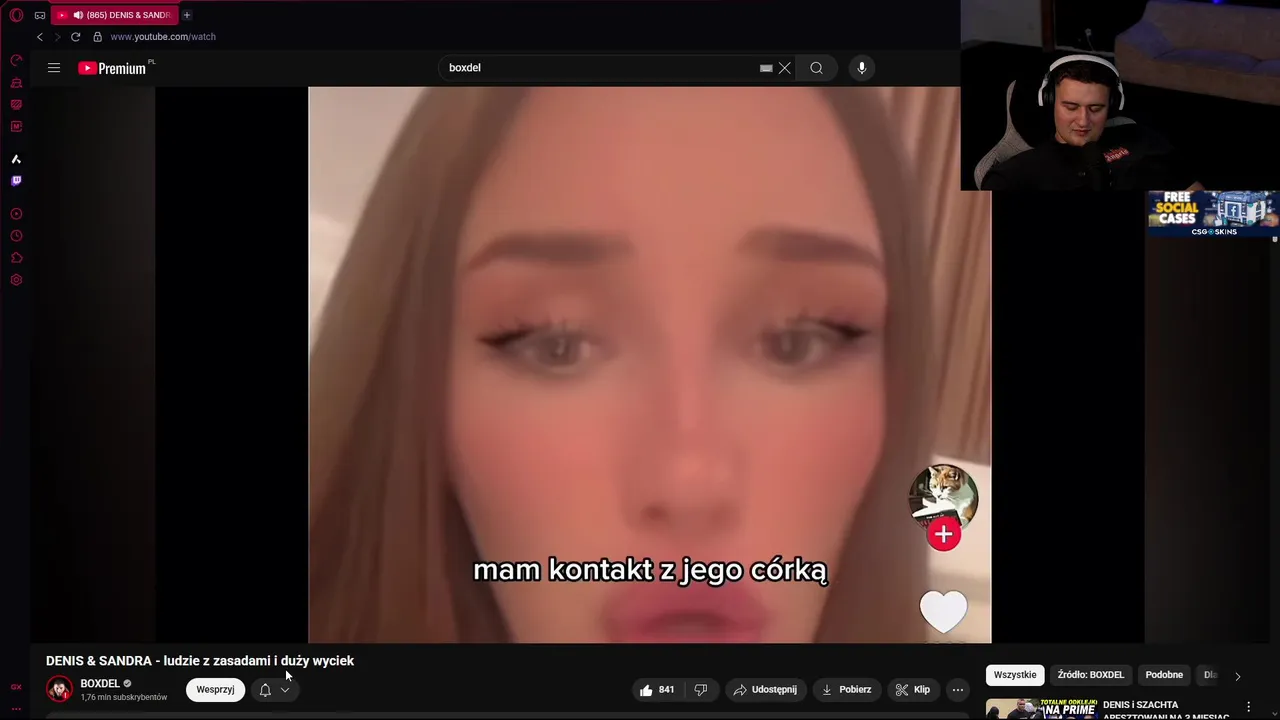Run search with magnifier button
The height and width of the screenshot is (720, 1280).
[x=817, y=68]
